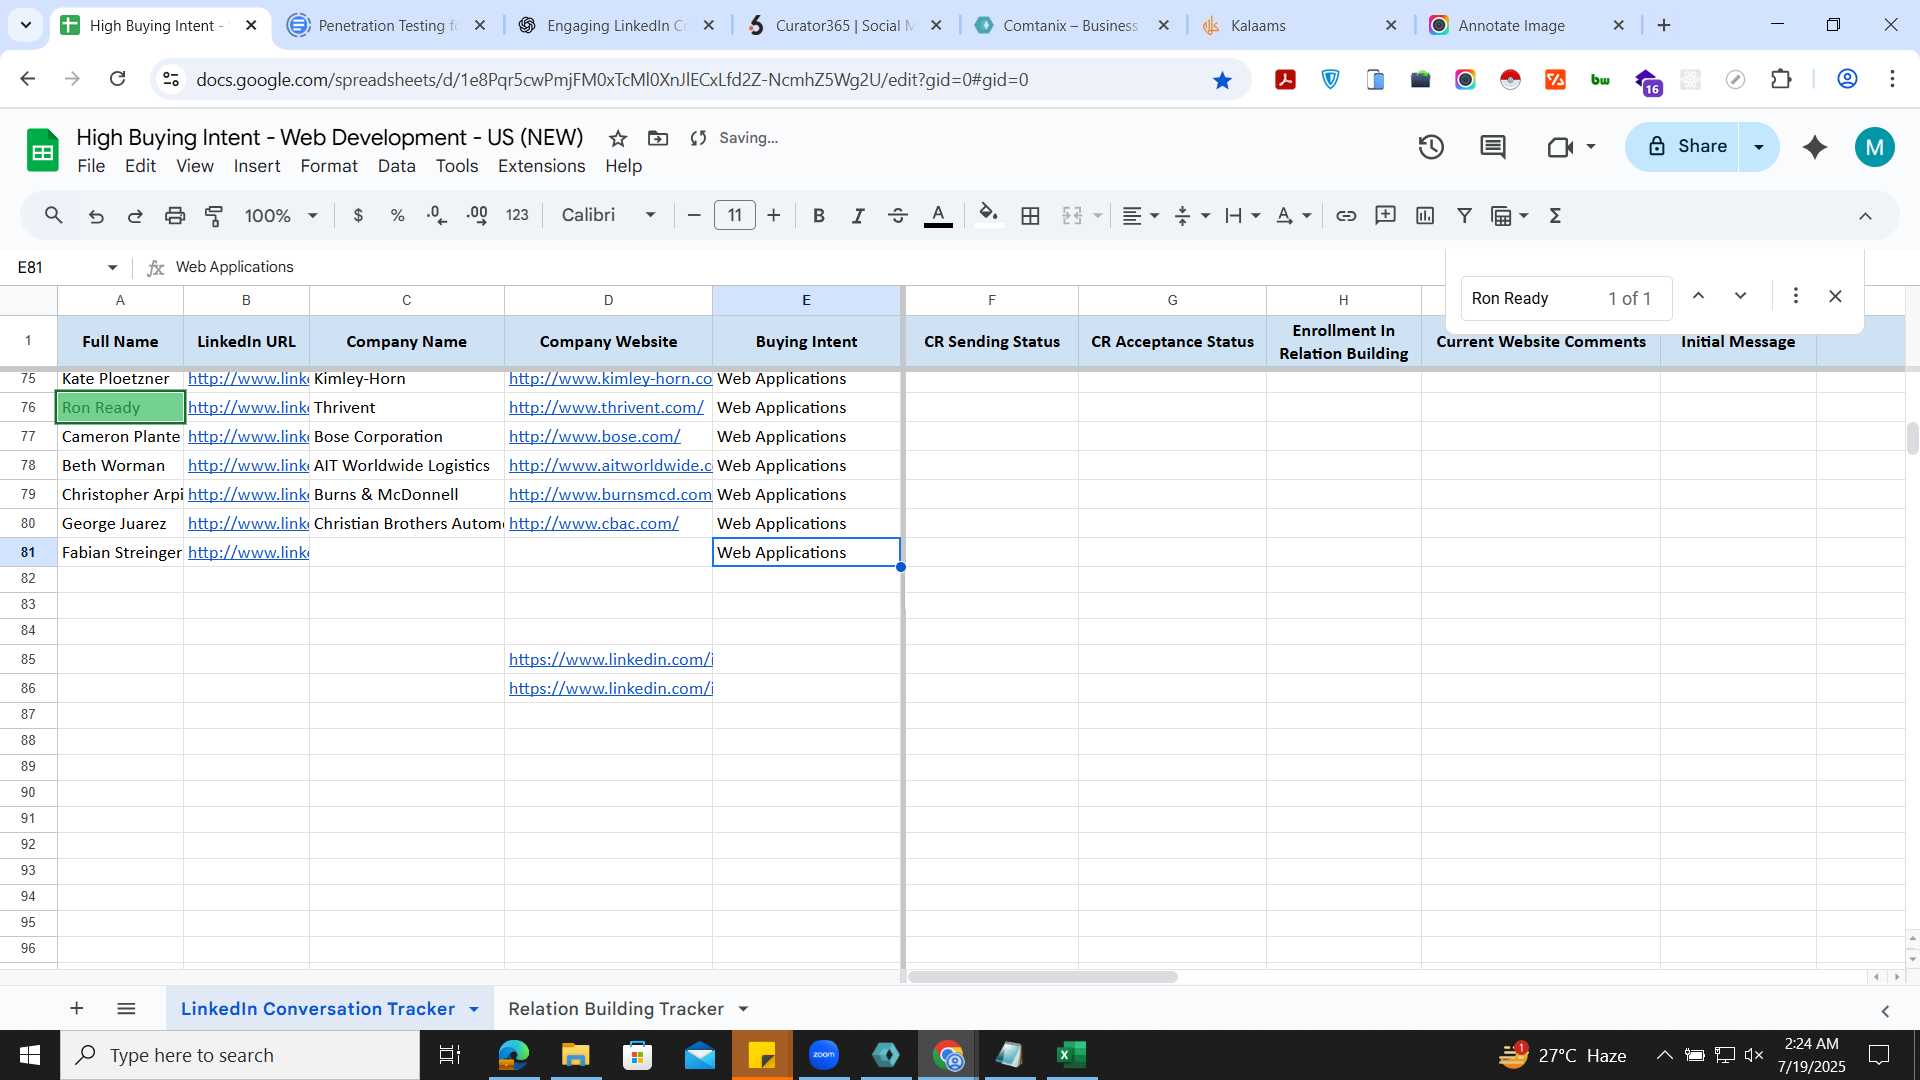Open the fill color picker

click(x=989, y=216)
